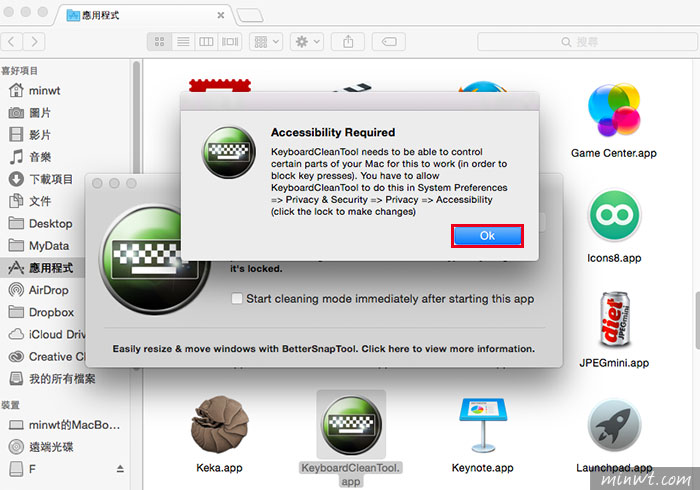Open the BetterSnapTool information link

(323, 349)
